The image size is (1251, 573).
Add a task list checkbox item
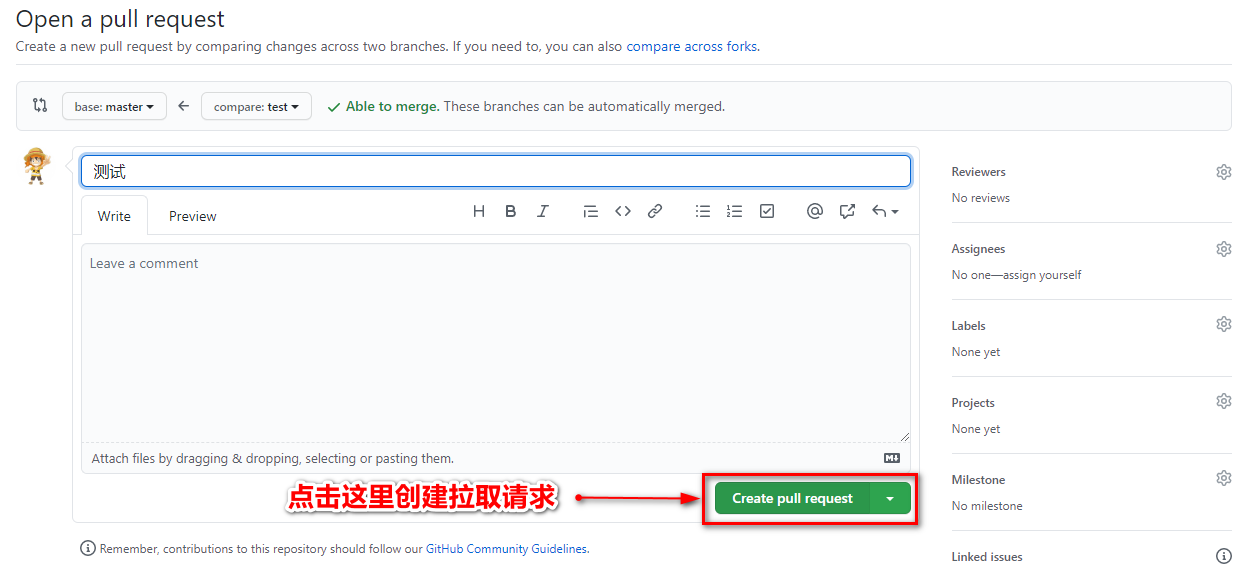[767, 211]
